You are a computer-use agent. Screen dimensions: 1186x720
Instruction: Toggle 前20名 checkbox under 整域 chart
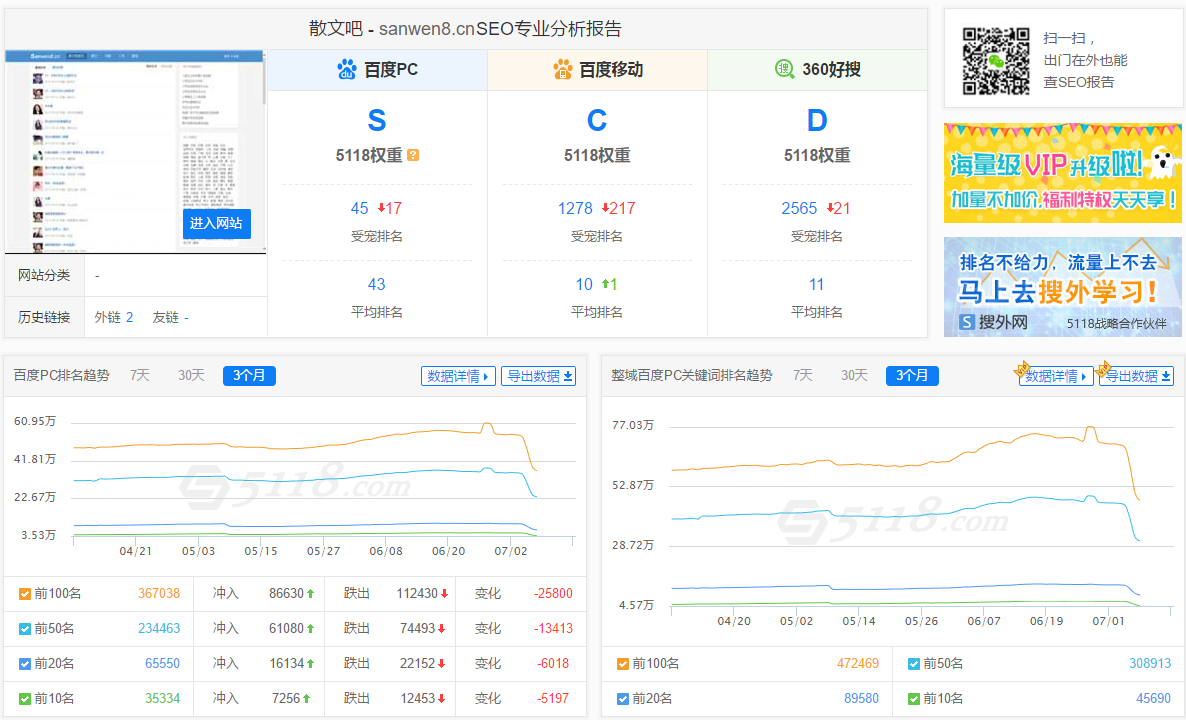622,699
